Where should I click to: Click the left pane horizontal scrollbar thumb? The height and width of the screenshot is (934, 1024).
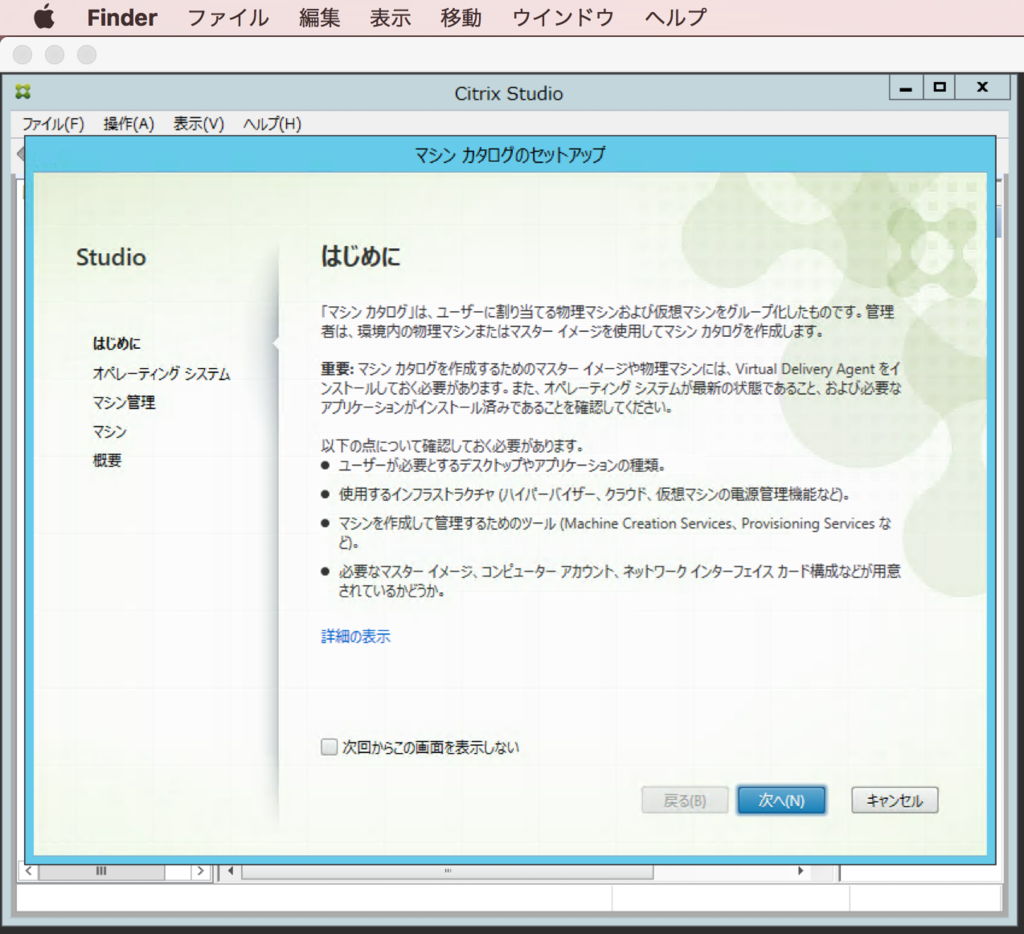click(101, 871)
